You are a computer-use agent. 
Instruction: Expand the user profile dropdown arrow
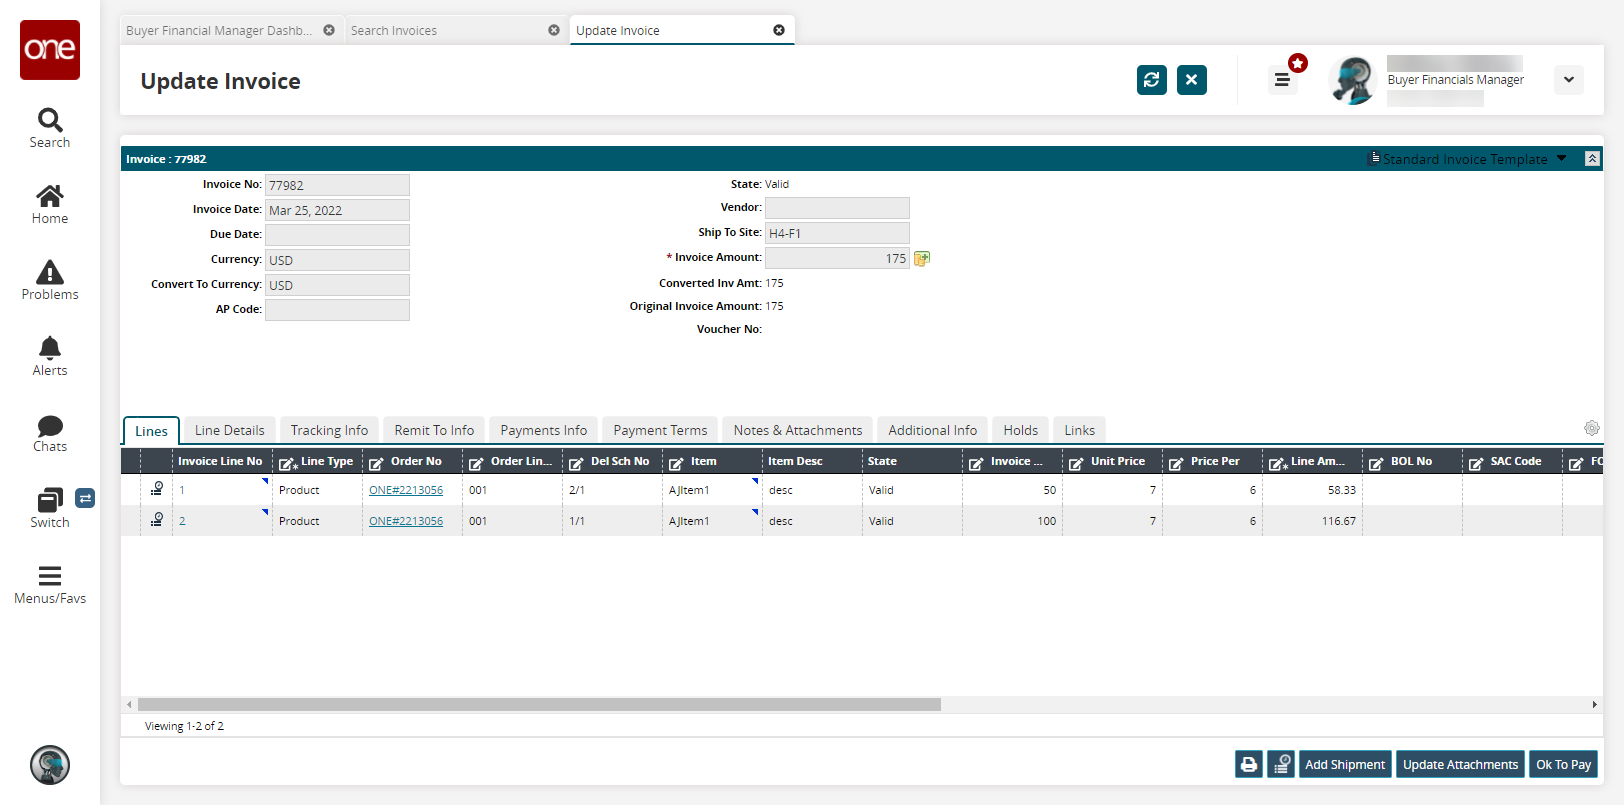point(1568,80)
